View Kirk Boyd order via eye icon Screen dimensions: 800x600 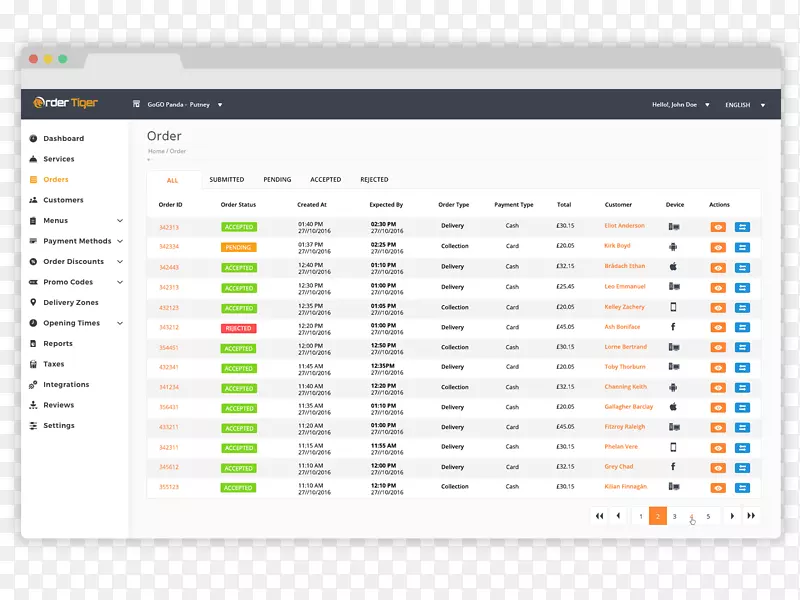tap(718, 247)
